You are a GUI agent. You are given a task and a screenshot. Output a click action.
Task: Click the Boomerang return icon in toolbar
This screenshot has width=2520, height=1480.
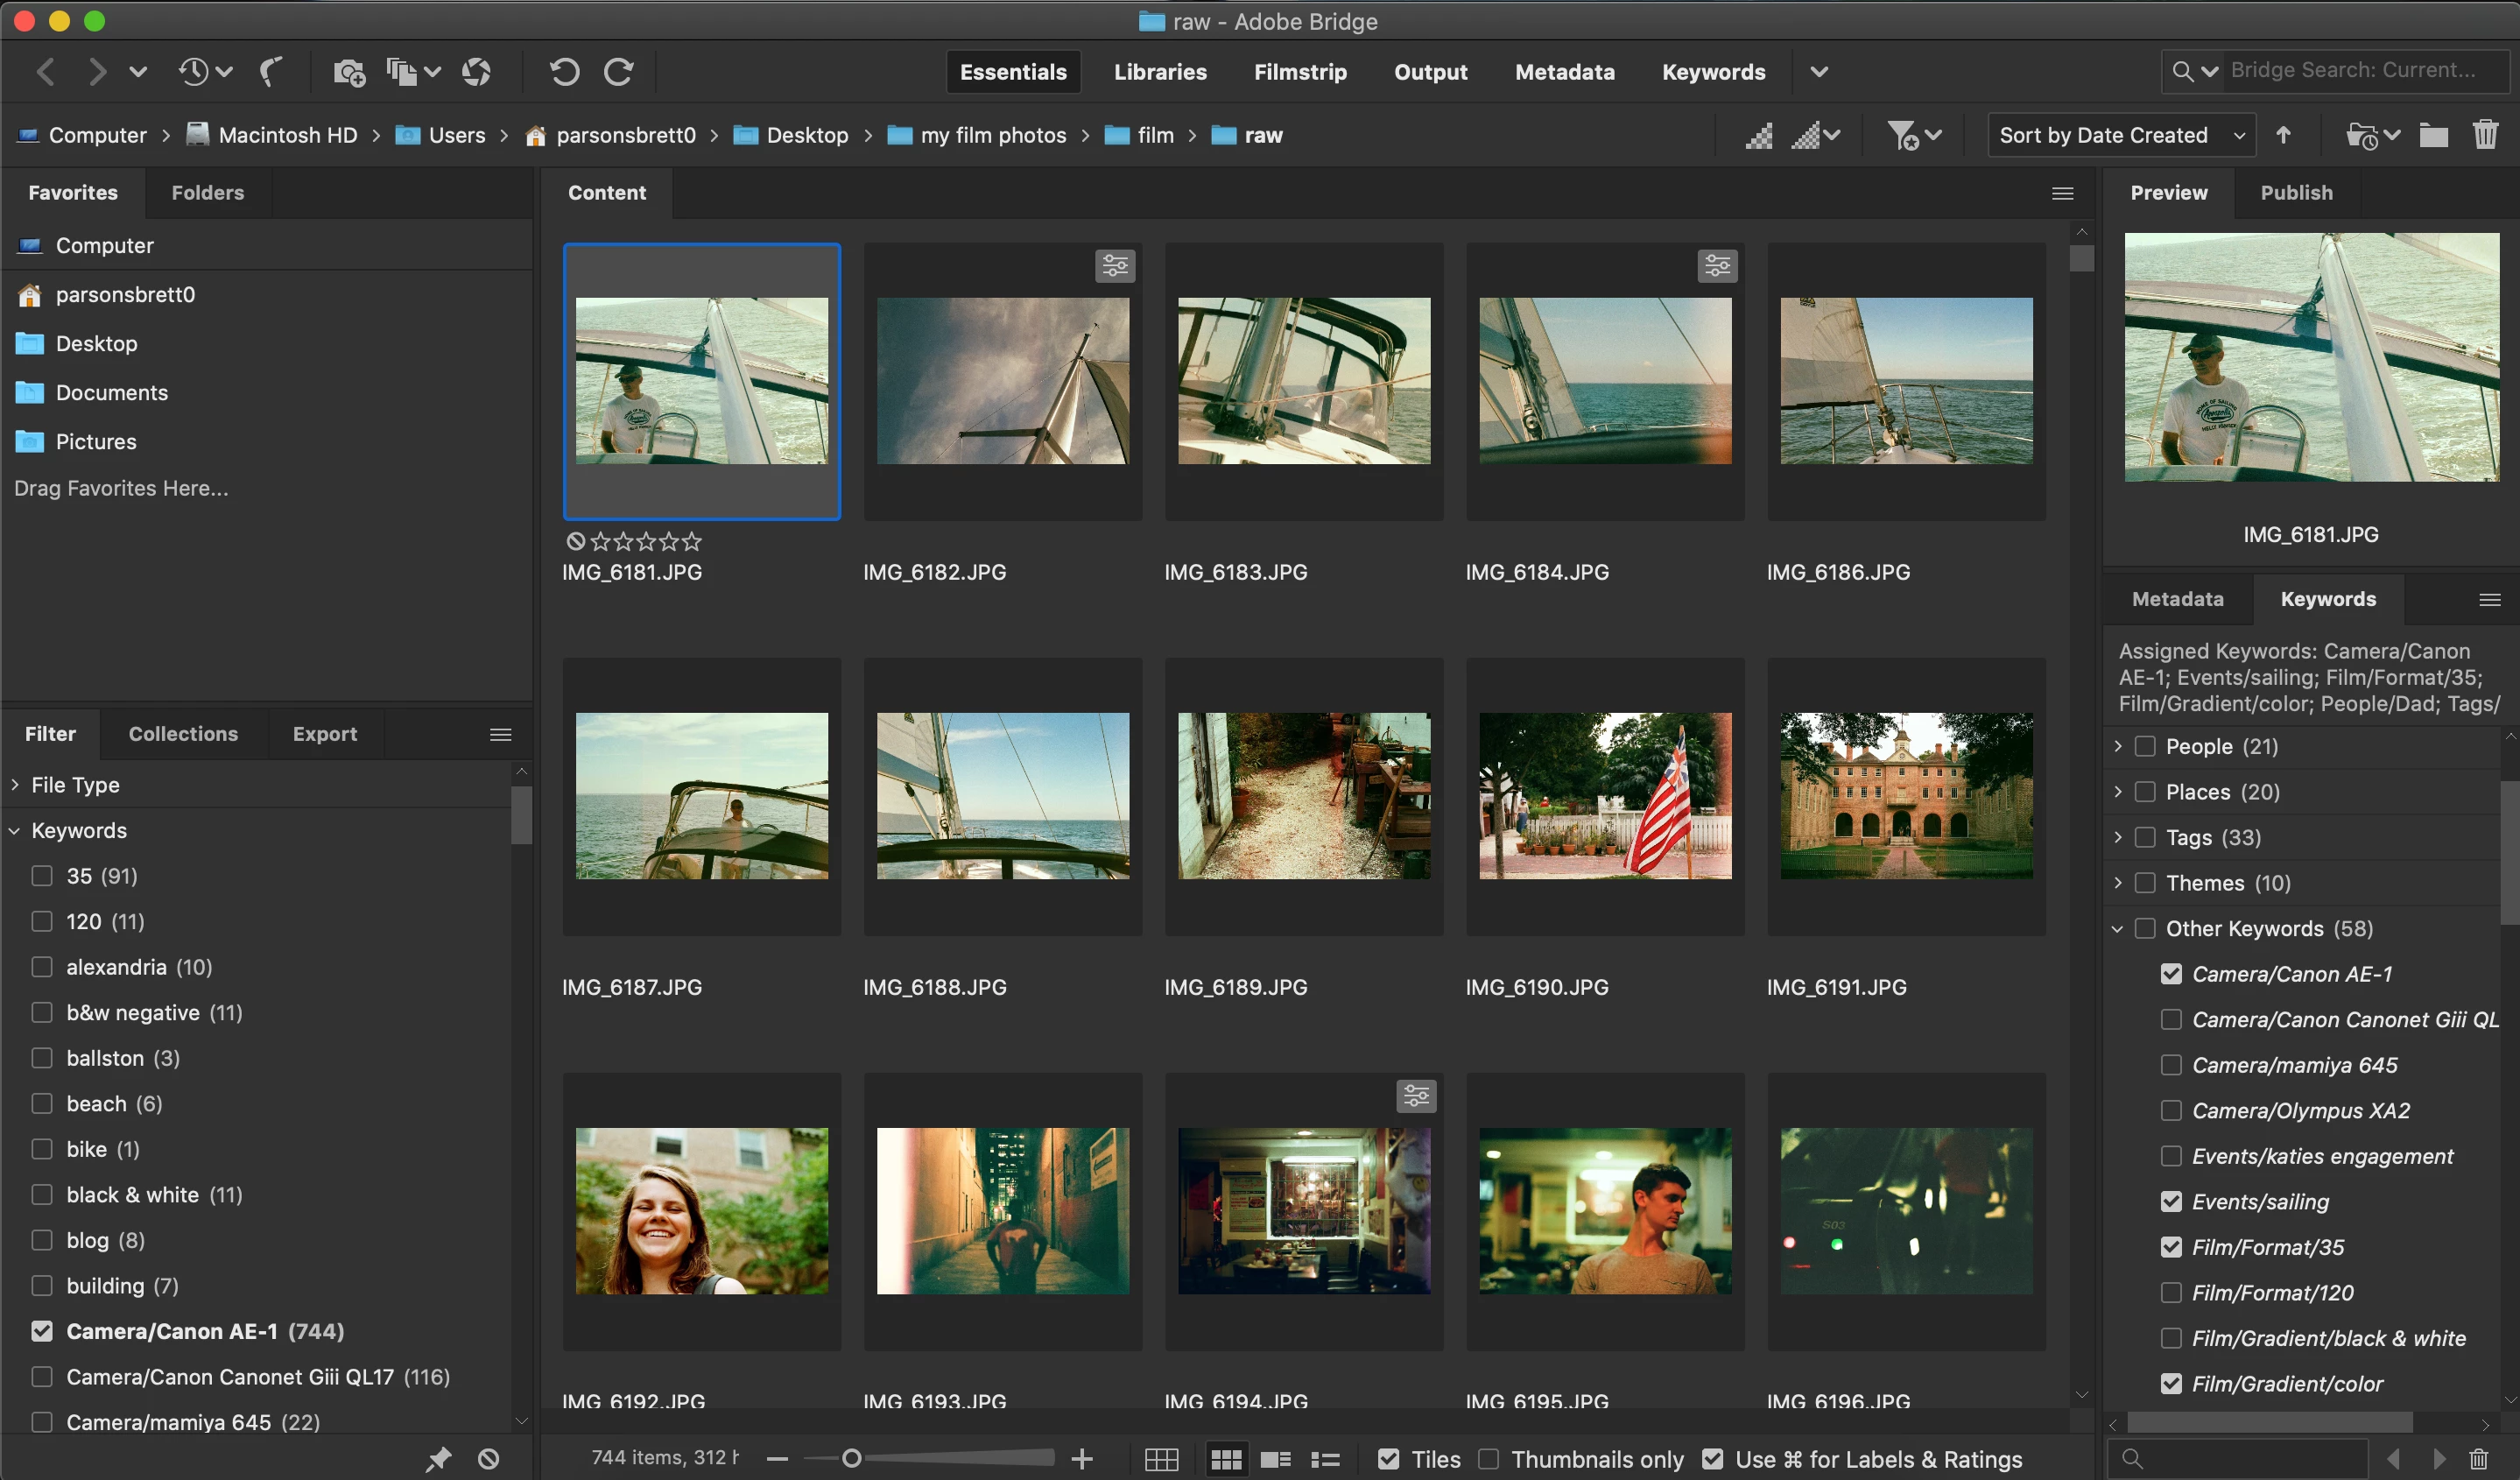click(x=271, y=72)
